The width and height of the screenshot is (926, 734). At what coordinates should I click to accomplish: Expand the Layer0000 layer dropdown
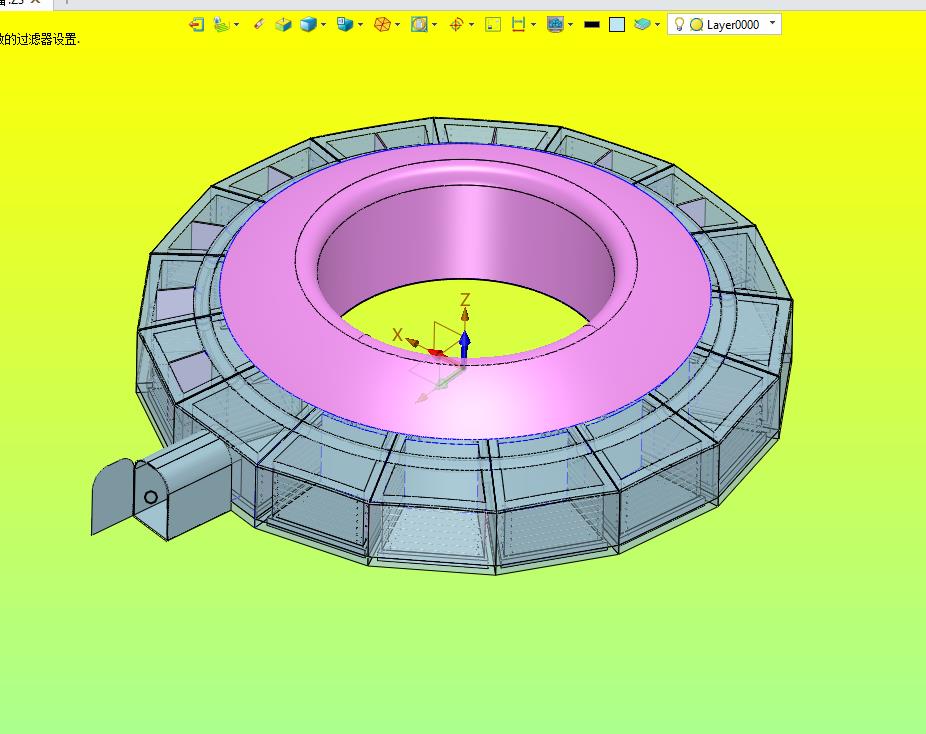(772, 24)
